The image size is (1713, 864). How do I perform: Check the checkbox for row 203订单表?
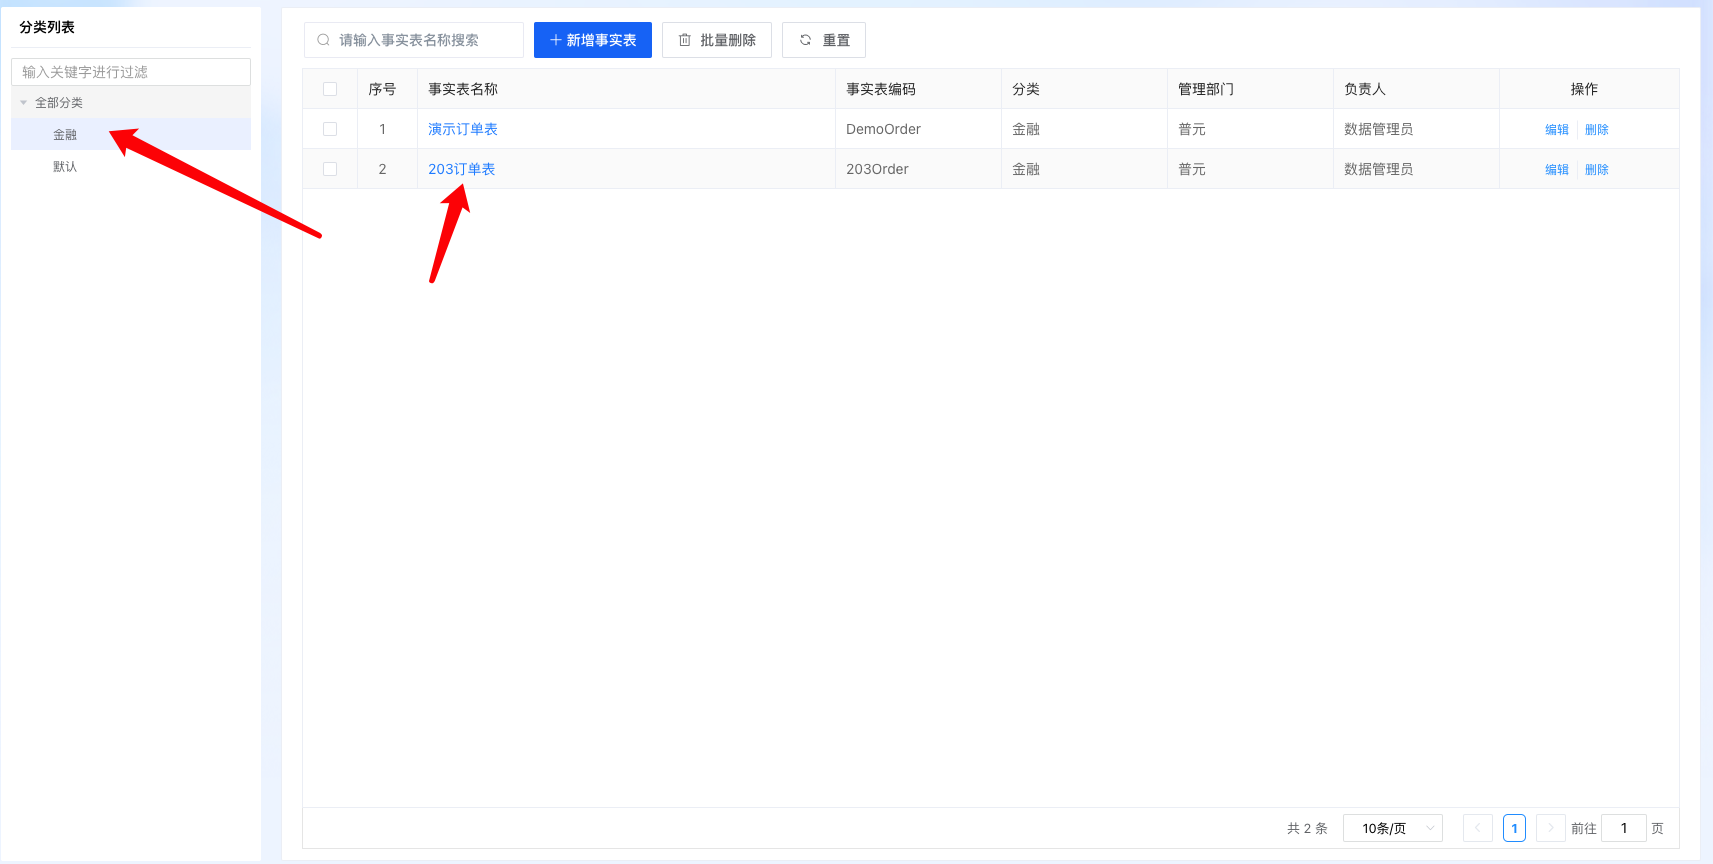330,169
